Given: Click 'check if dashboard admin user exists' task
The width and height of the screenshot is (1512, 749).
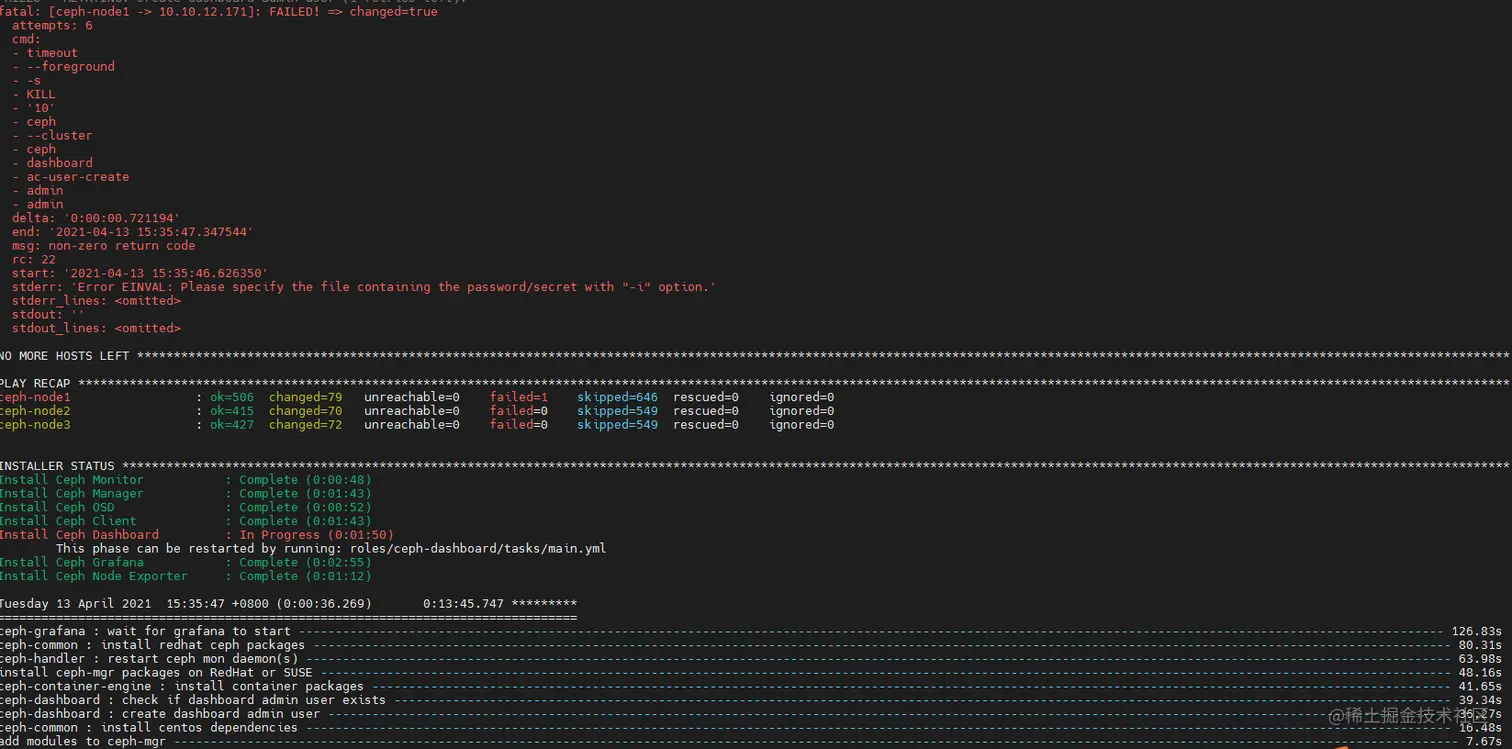Looking at the screenshot, I should 254,700.
